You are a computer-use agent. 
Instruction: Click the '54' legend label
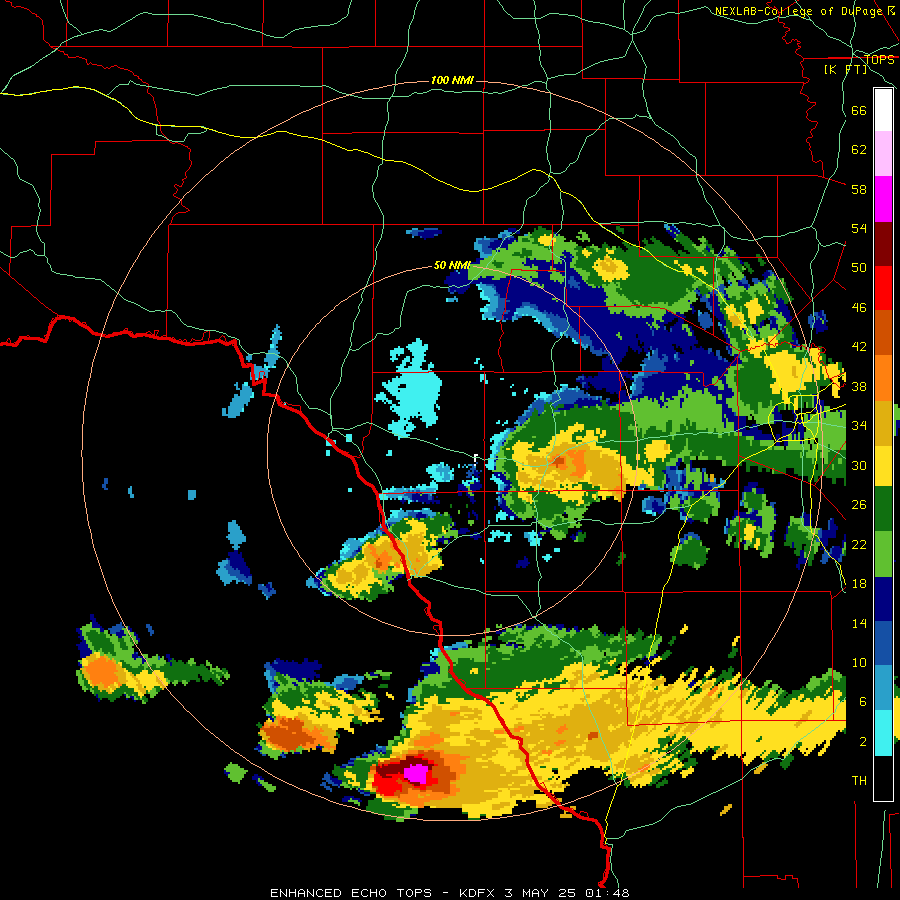[x=859, y=228]
